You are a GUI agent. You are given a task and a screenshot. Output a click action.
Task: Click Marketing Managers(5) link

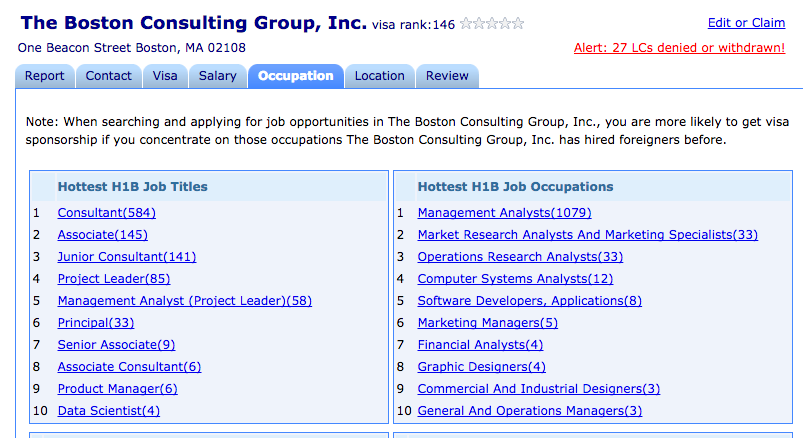click(x=488, y=323)
